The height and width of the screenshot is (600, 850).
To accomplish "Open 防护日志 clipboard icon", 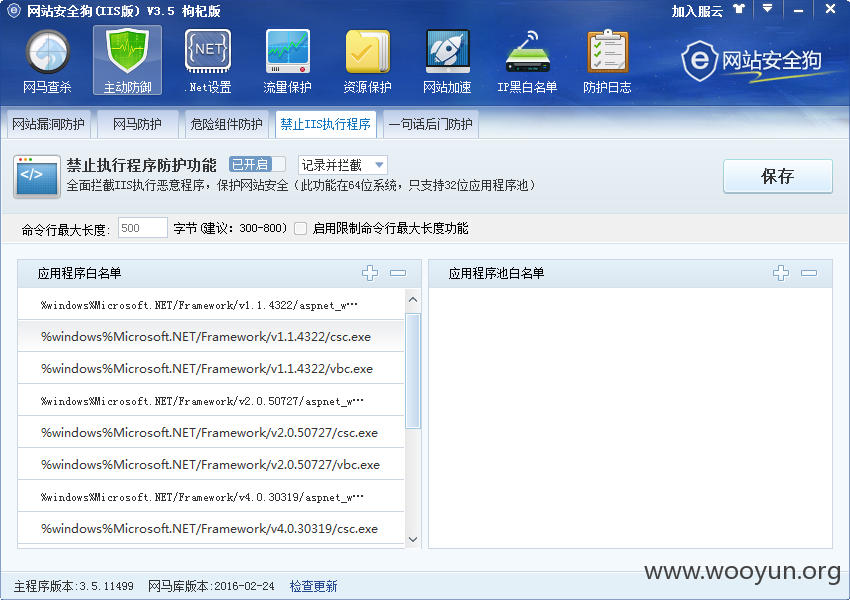I will 607,61.
